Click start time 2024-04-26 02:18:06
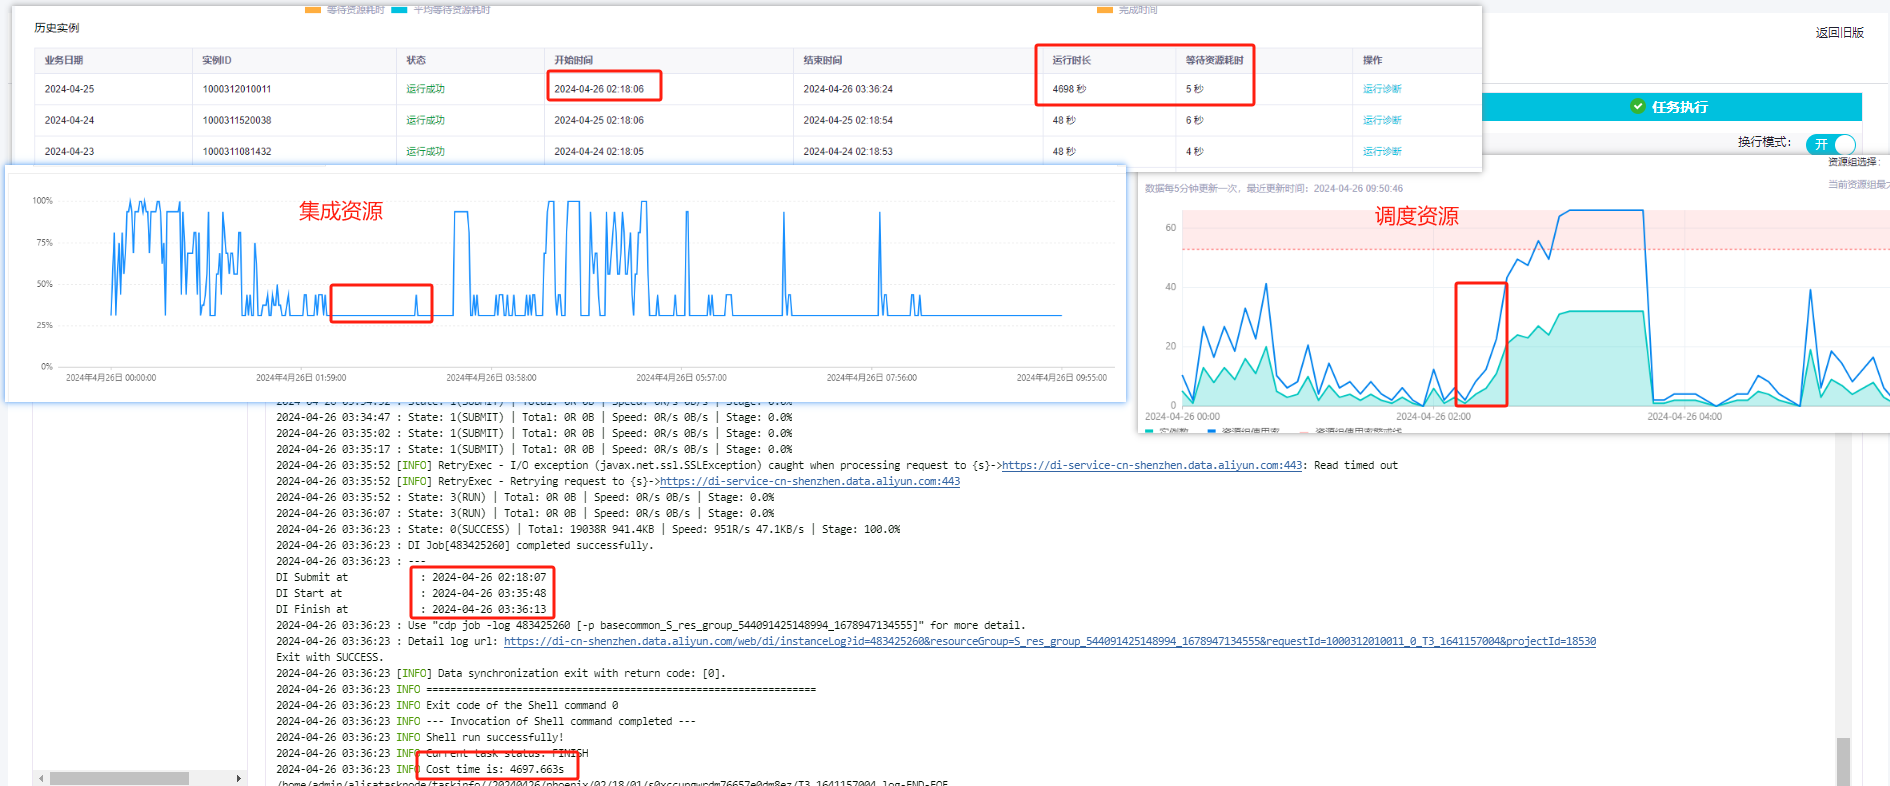 point(599,89)
